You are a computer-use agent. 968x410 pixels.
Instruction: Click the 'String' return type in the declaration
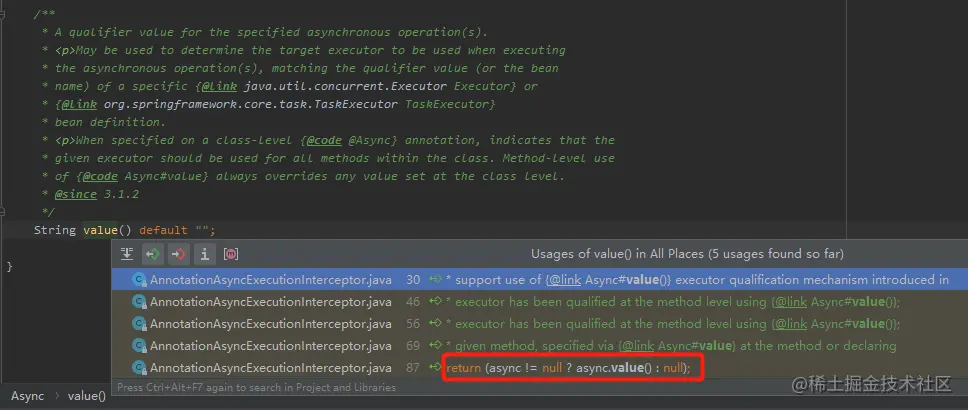(x=54, y=230)
